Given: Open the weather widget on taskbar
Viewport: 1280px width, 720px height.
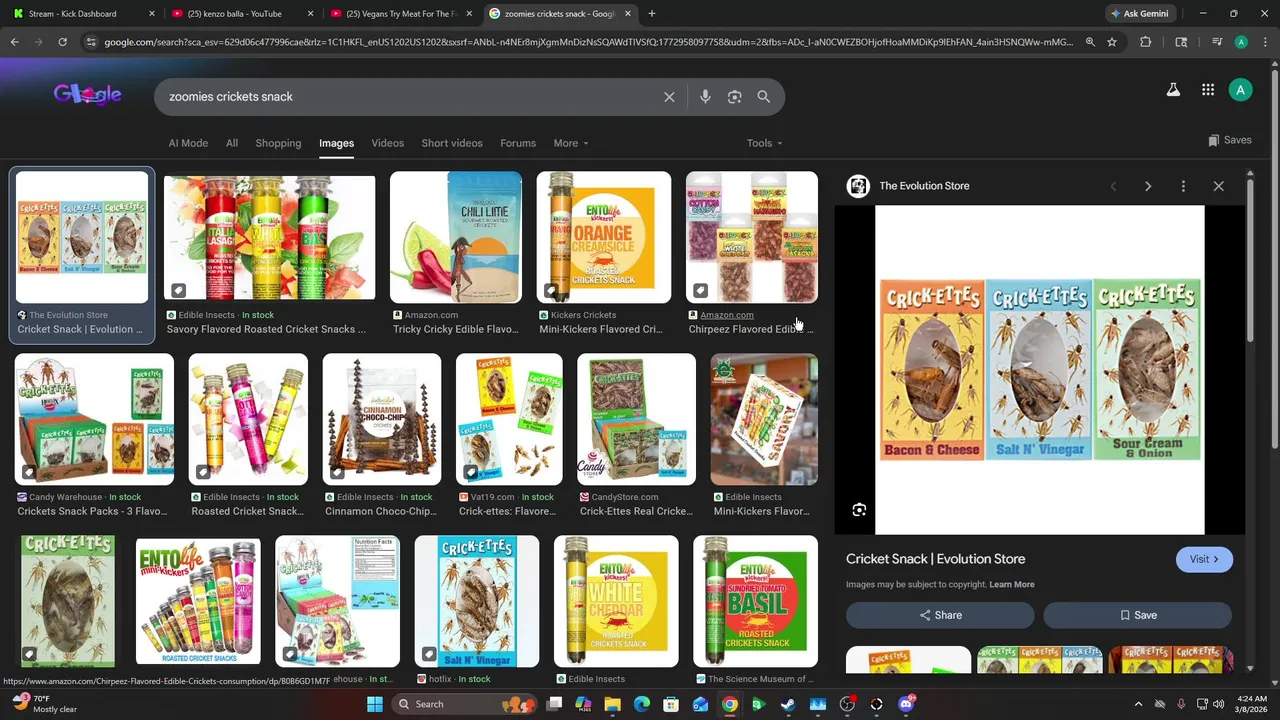Looking at the screenshot, I should click(x=43, y=704).
